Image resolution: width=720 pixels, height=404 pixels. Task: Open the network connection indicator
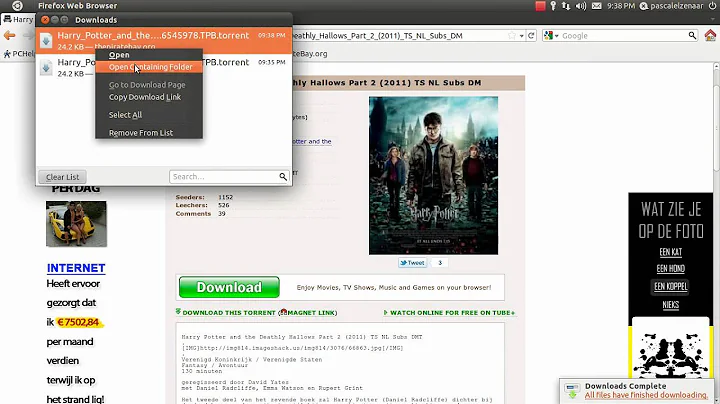(x=566, y=6)
